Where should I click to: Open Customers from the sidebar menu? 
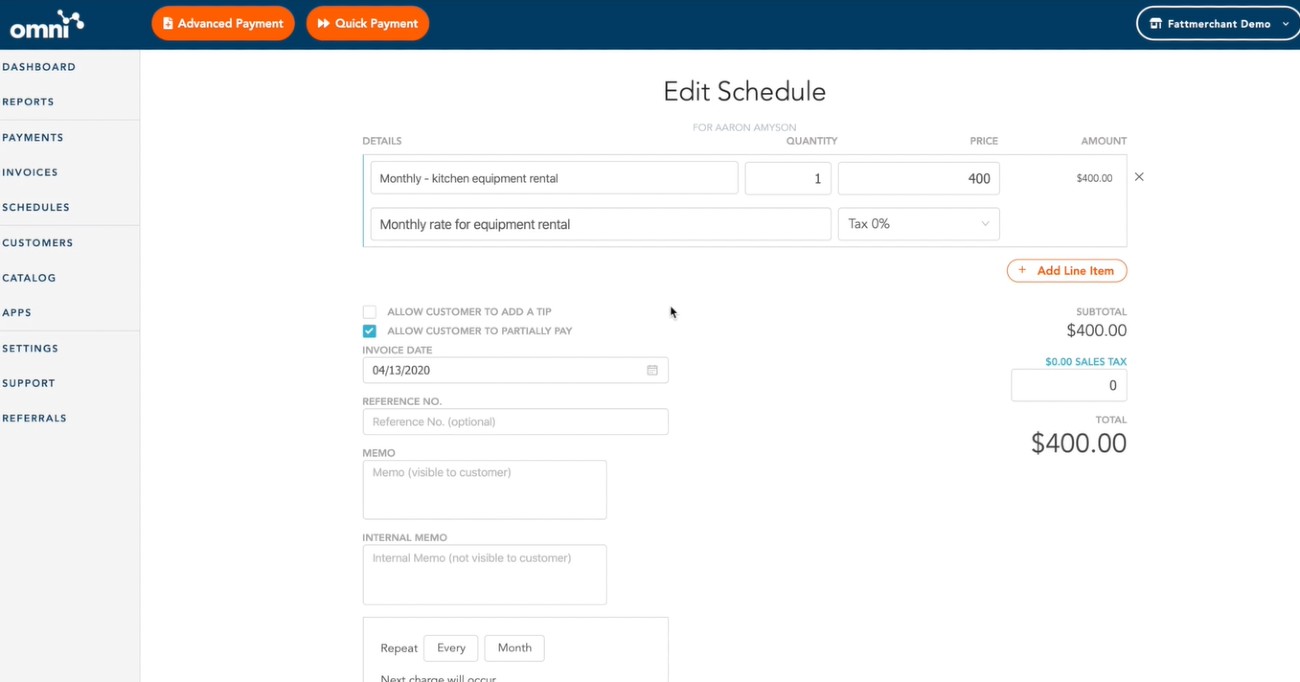pos(38,243)
